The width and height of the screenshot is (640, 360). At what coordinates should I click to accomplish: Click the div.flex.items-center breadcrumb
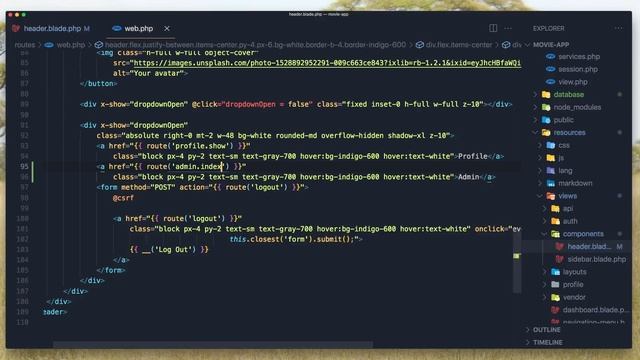[459, 45]
